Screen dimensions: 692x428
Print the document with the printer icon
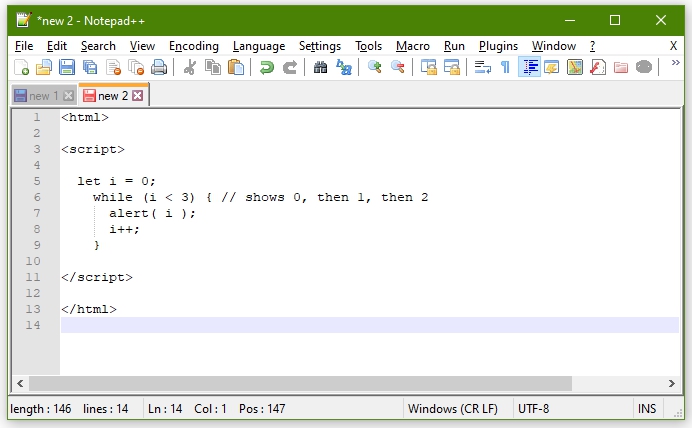[x=159, y=68]
